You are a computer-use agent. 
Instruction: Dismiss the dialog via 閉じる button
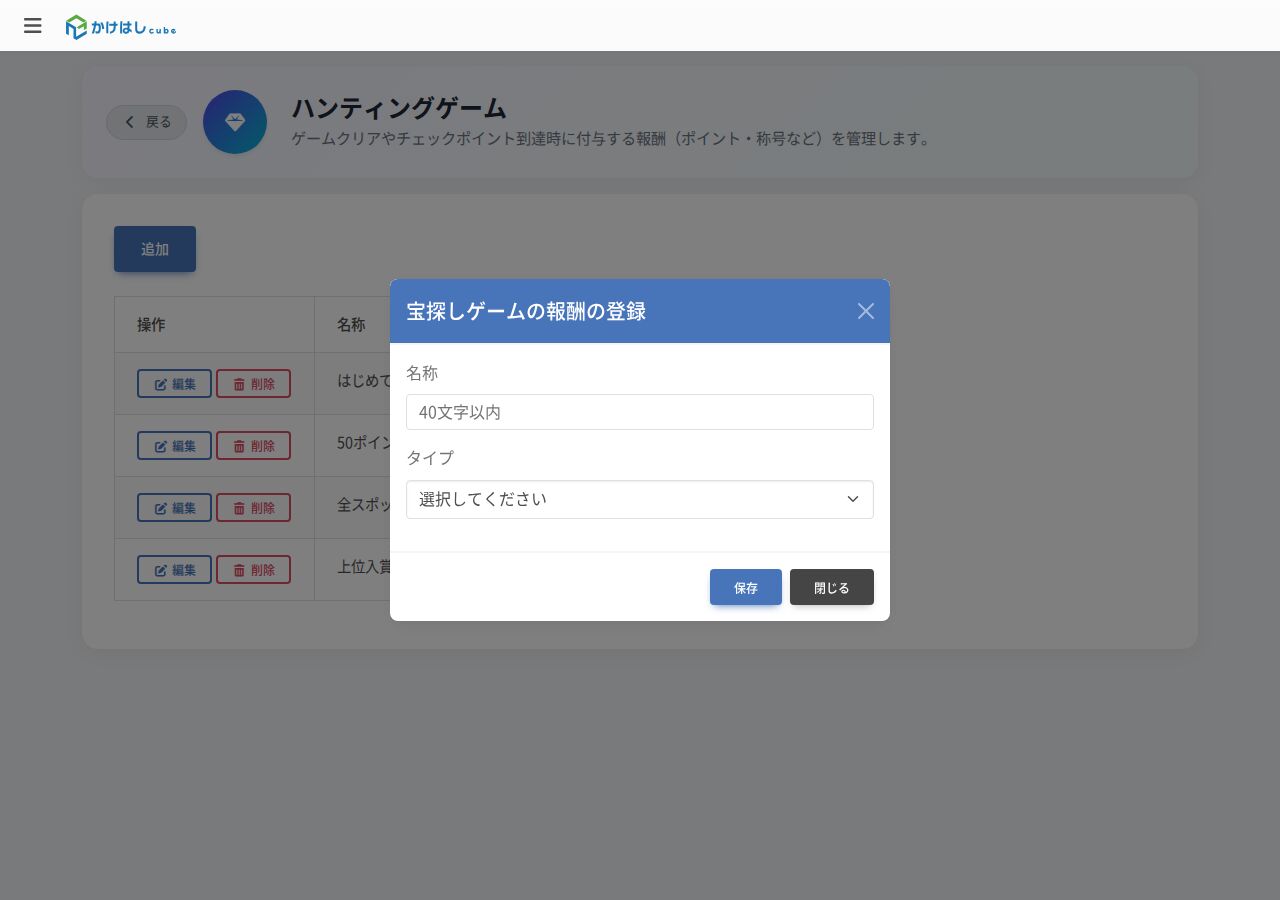click(x=832, y=587)
